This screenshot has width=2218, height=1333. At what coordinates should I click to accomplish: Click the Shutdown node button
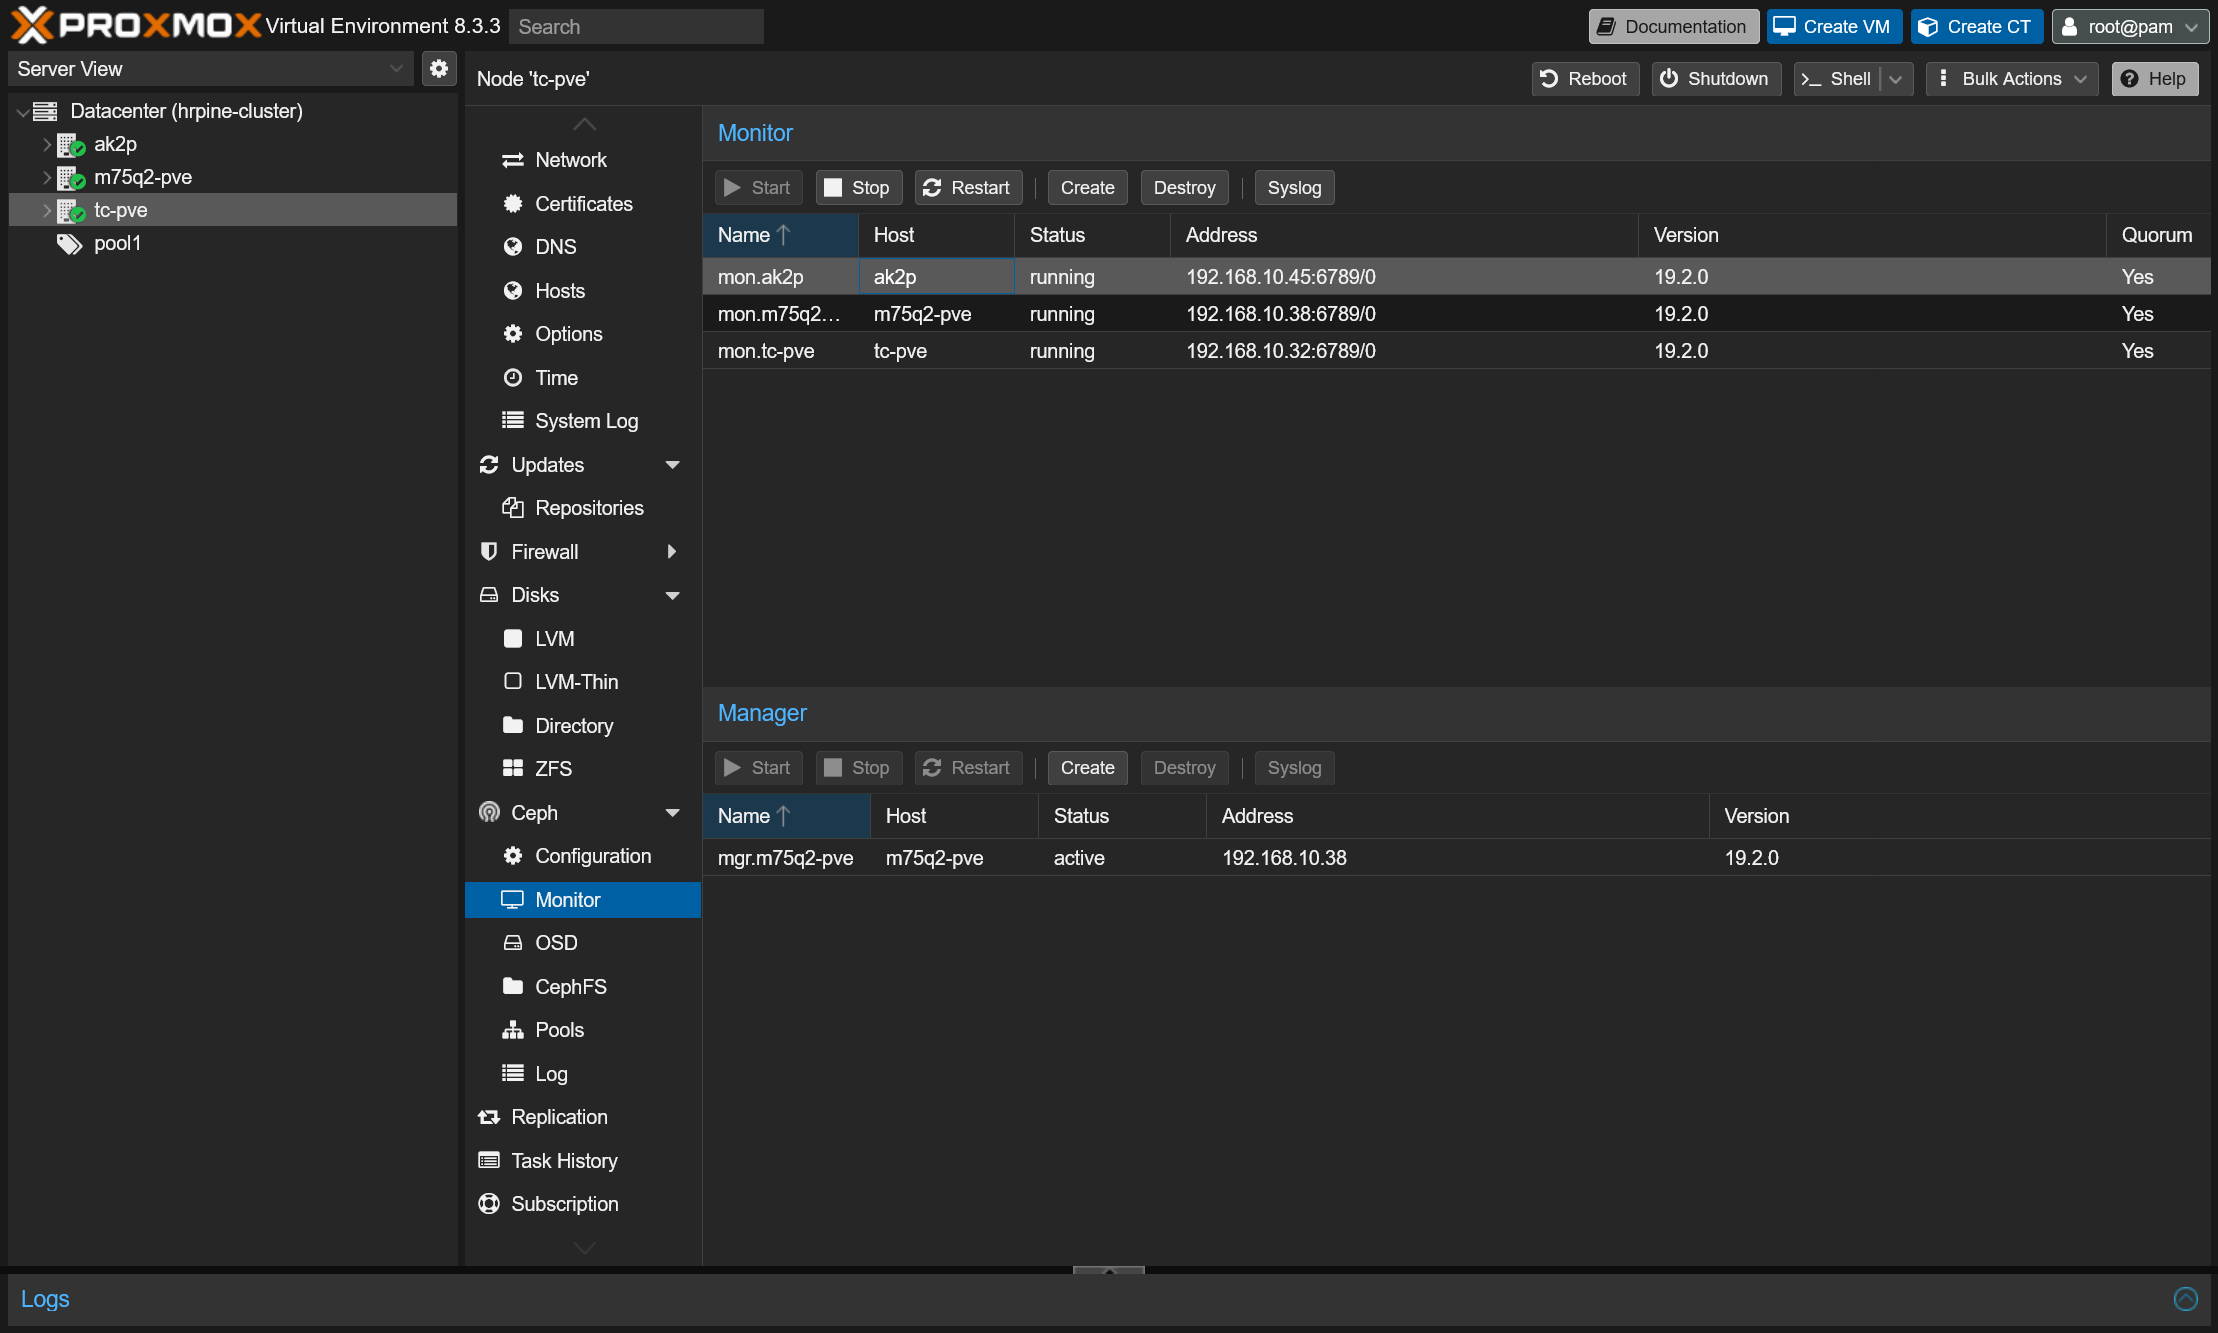pos(1716,79)
